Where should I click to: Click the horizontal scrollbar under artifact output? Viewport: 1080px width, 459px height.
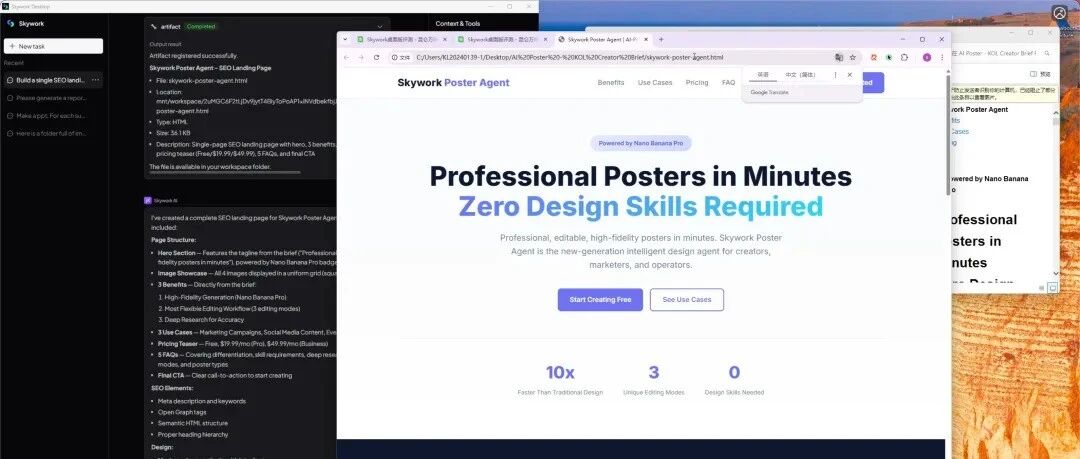point(225,172)
